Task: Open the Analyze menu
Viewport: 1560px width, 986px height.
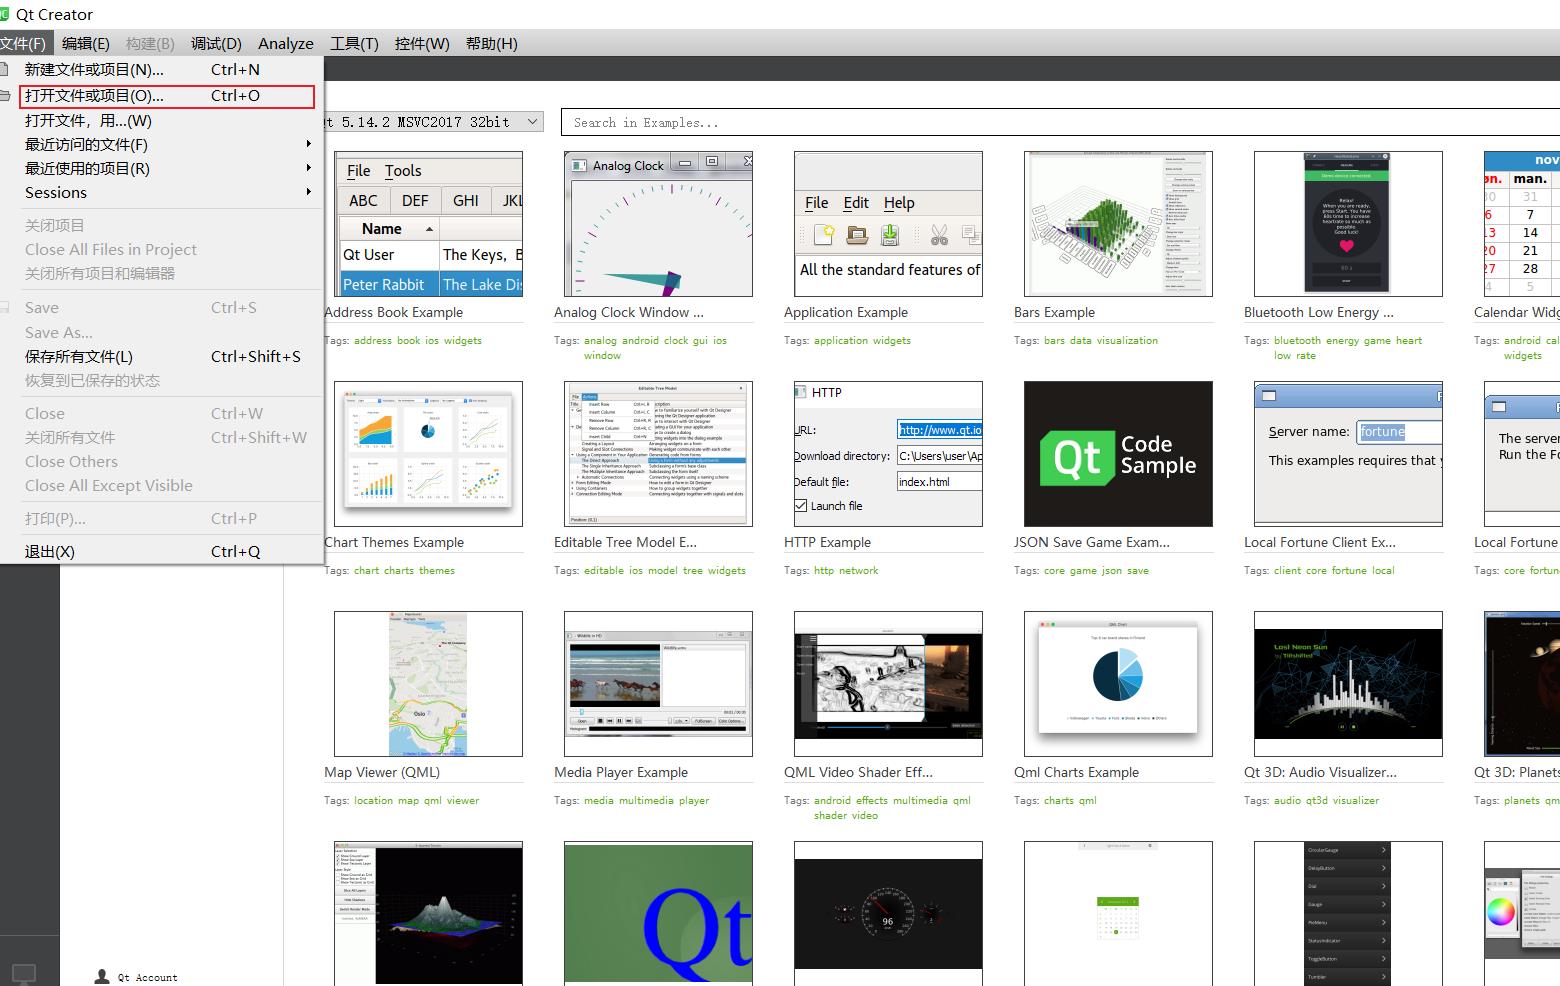Action: (285, 43)
